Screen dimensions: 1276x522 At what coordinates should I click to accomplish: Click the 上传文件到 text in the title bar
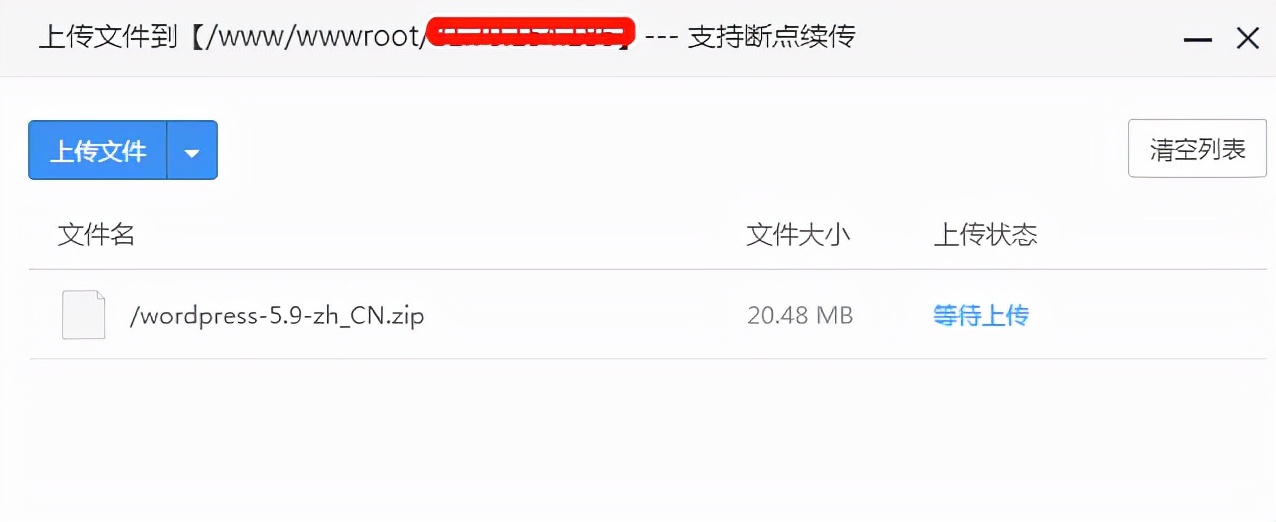point(108,38)
